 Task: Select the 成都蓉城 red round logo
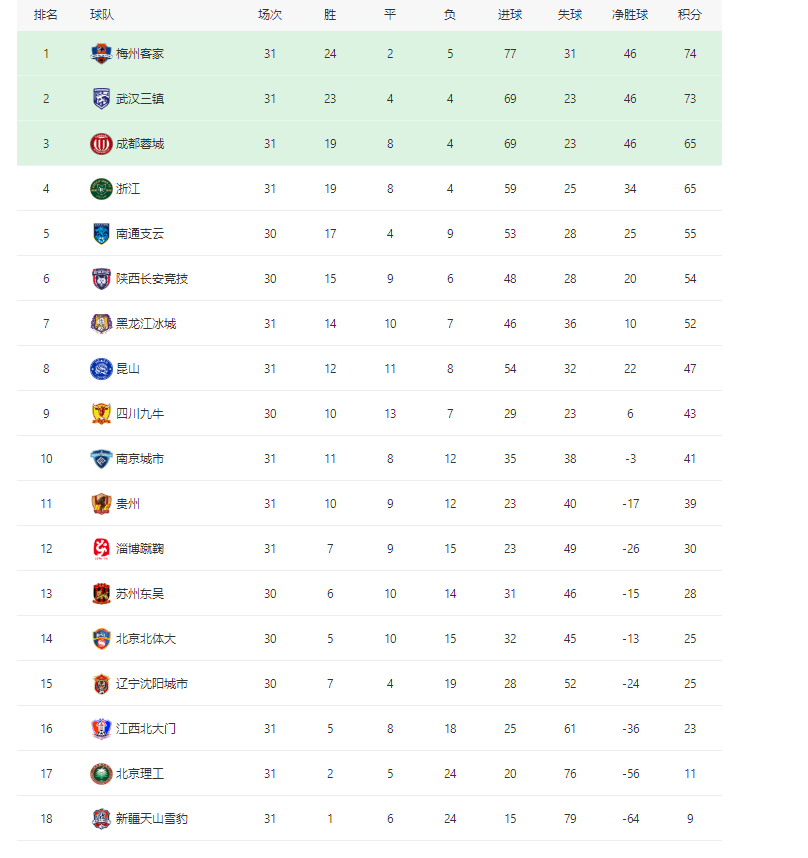[101, 144]
